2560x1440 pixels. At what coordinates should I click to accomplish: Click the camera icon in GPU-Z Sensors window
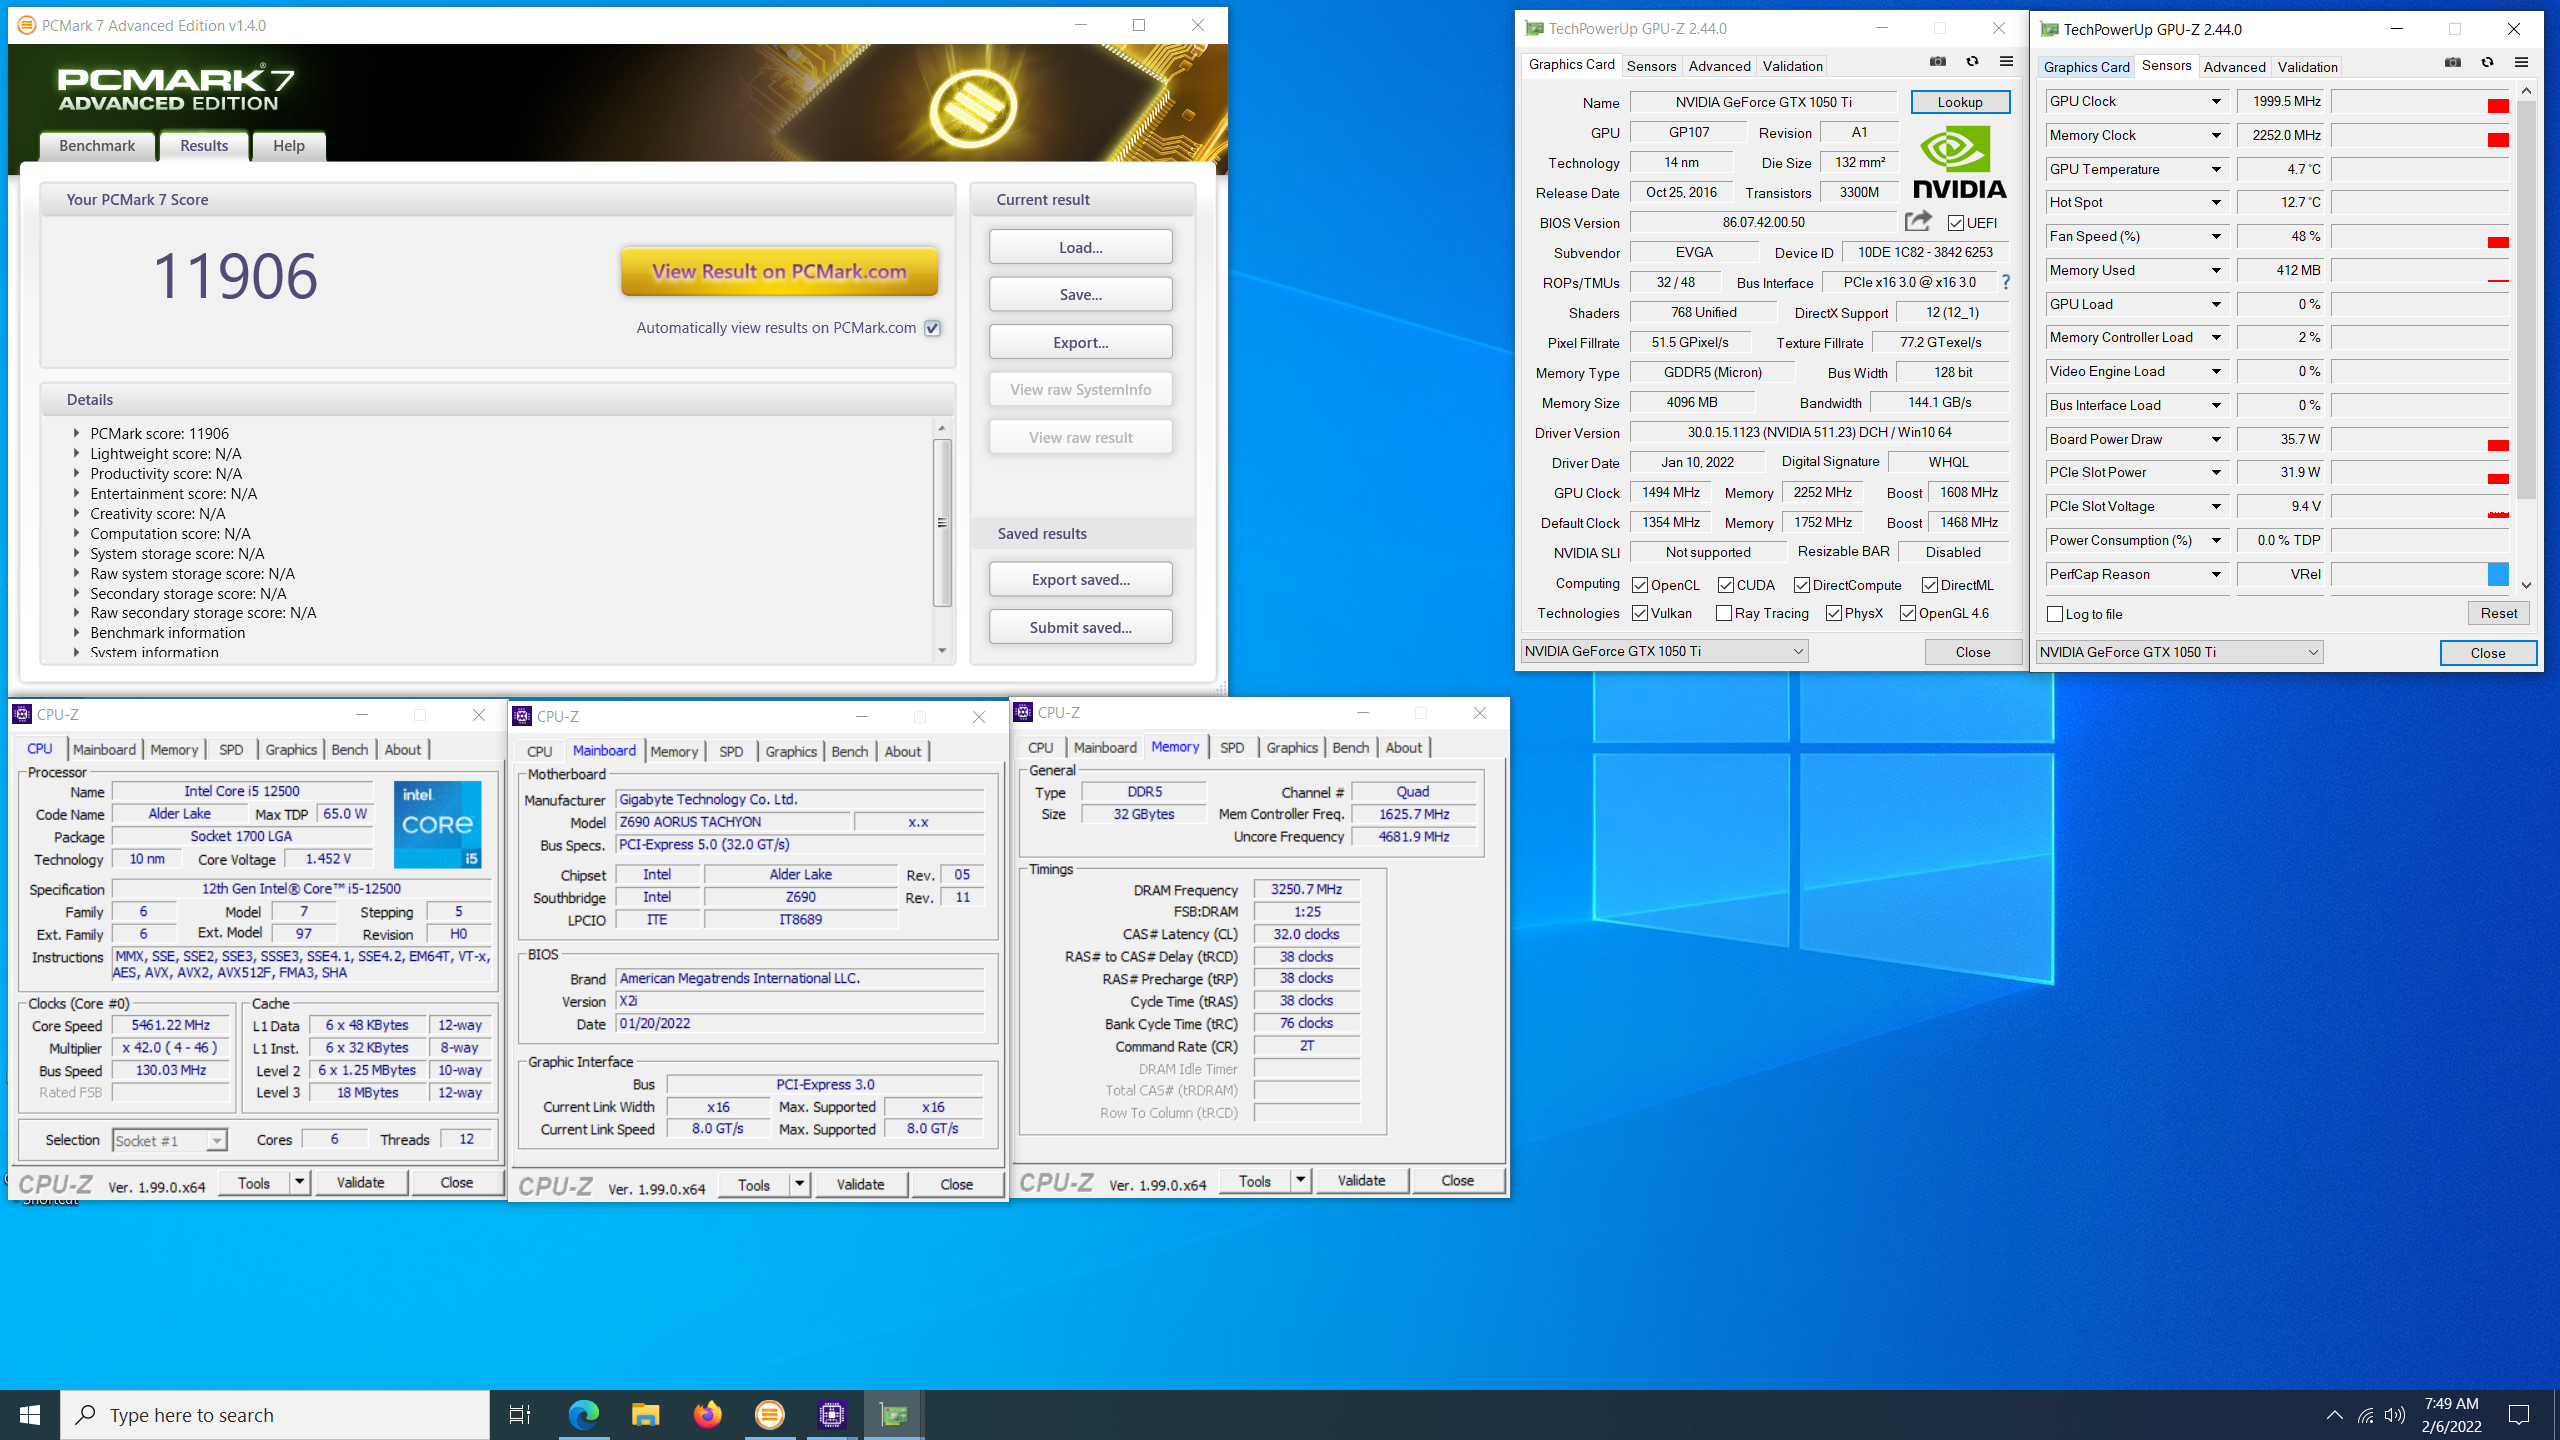point(2452,63)
